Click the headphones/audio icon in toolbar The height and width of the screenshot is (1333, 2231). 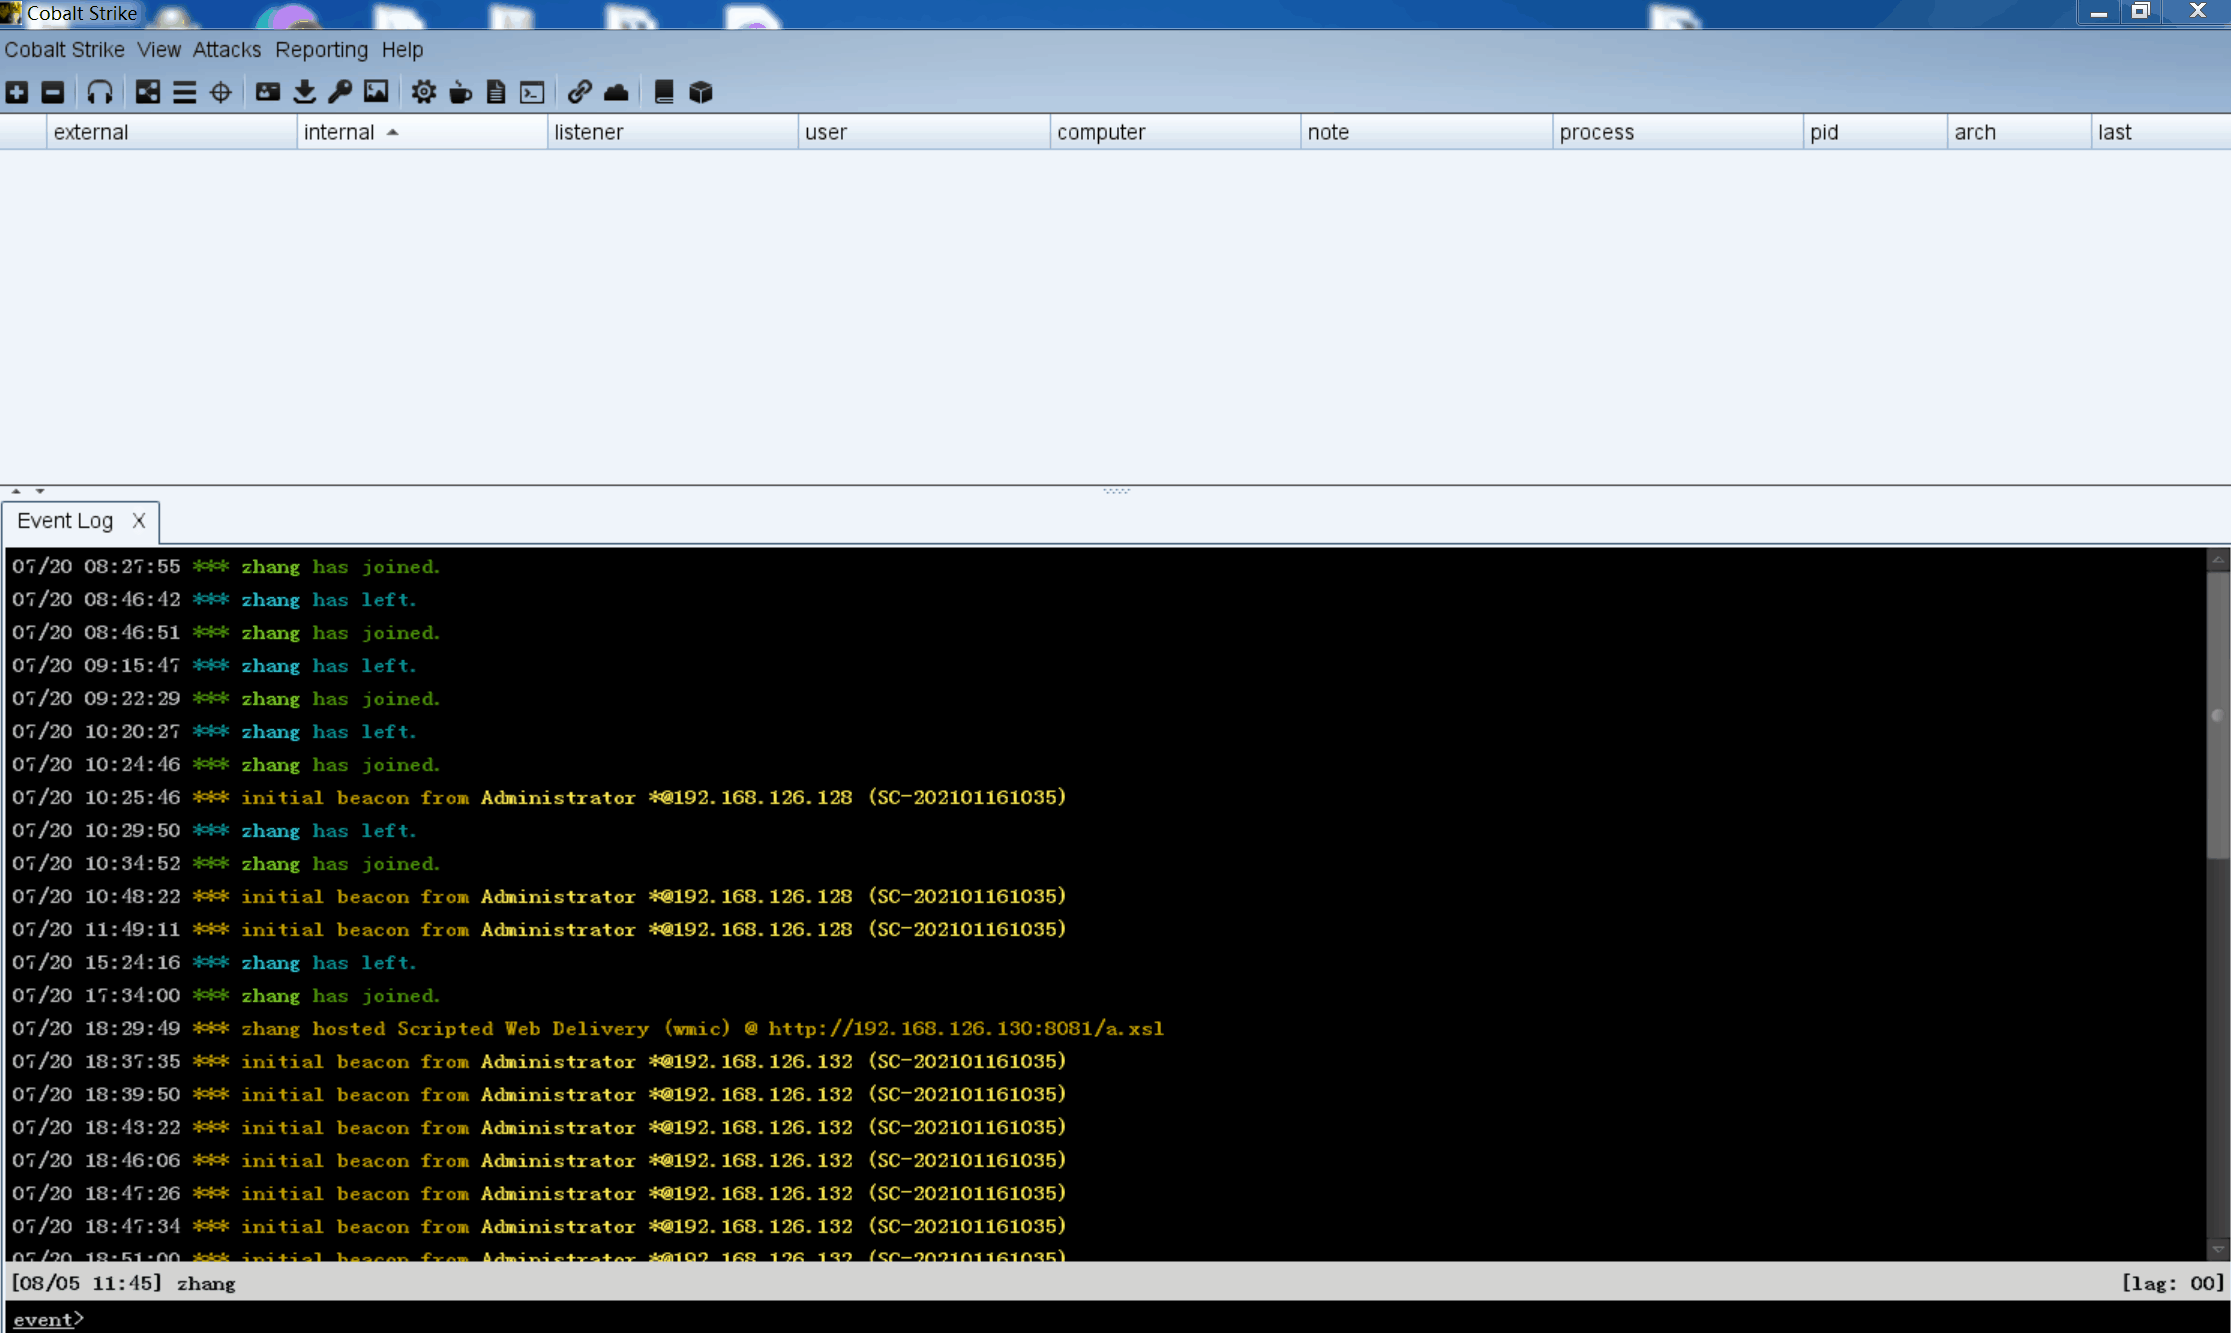100,90
